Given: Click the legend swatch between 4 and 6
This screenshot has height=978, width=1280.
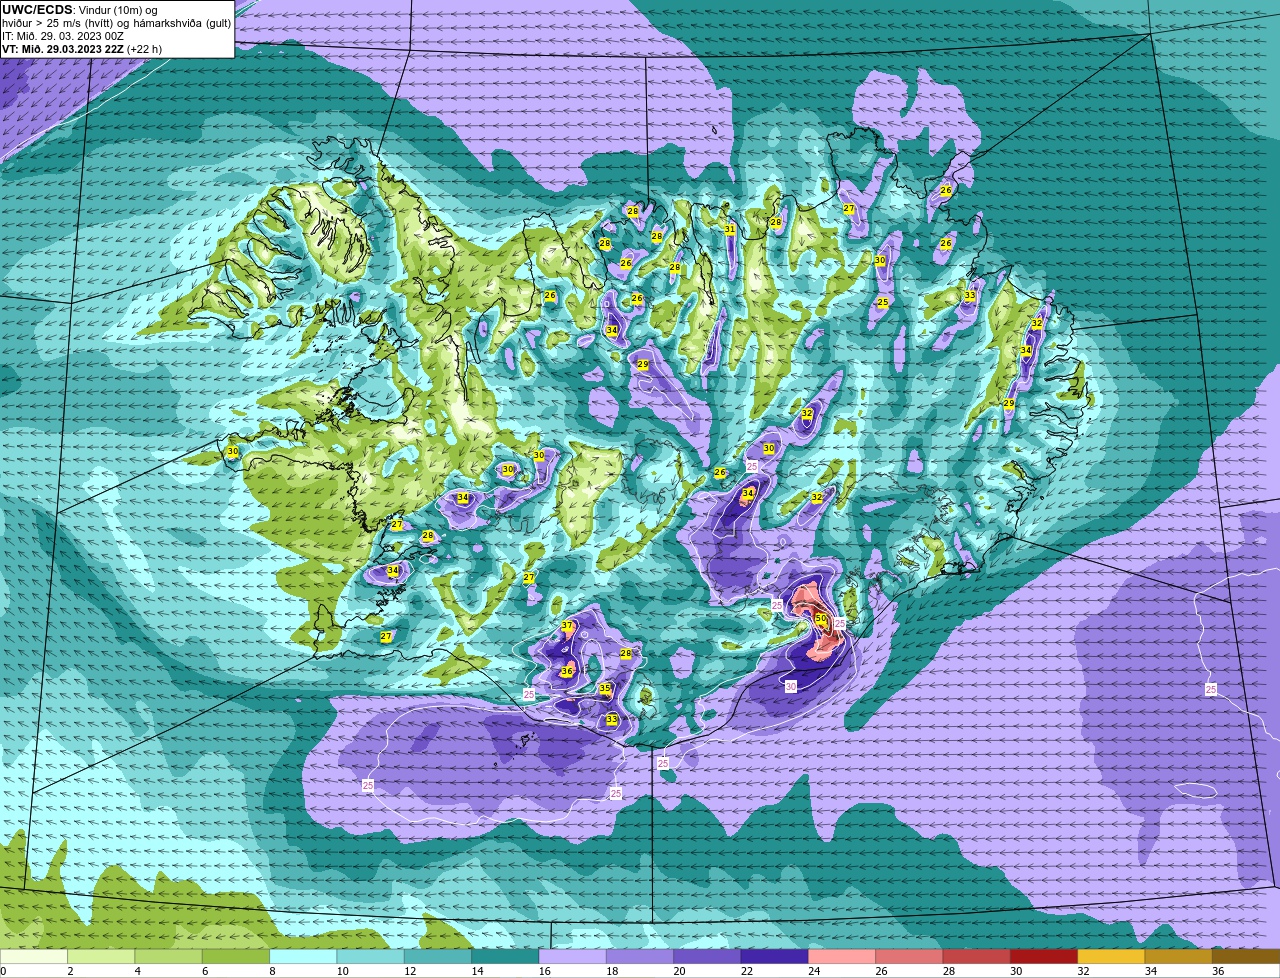Looking at the screenshot, I should (168, 957).
